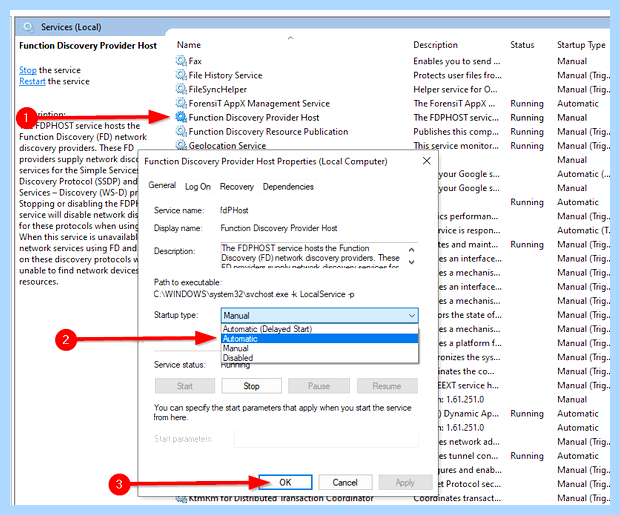620x515 pixels.
Task: Click the Start service button
Action: pyautogui.click(x=185, y=386)
